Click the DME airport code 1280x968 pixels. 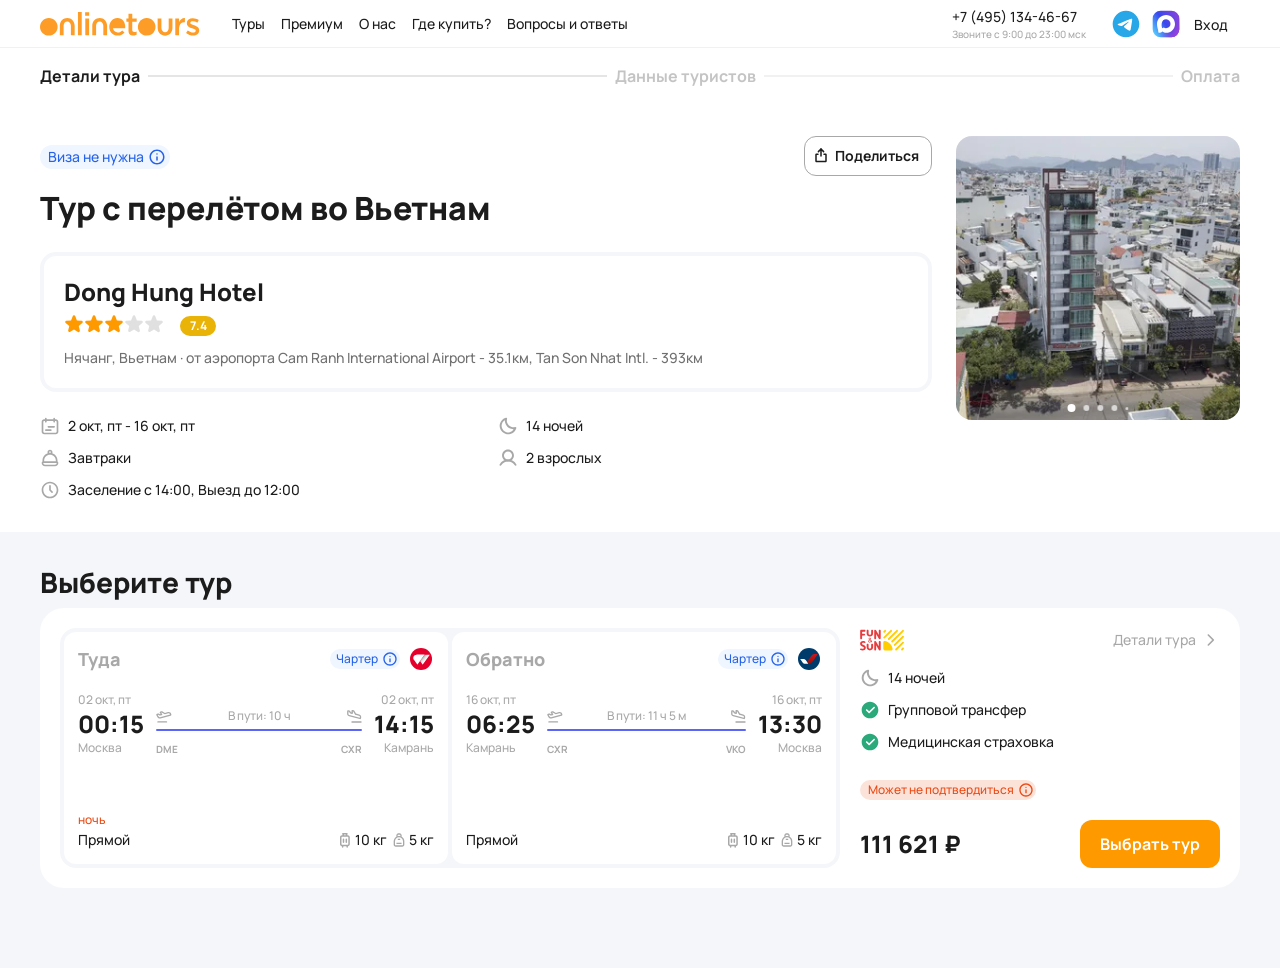tap(167, 749)
